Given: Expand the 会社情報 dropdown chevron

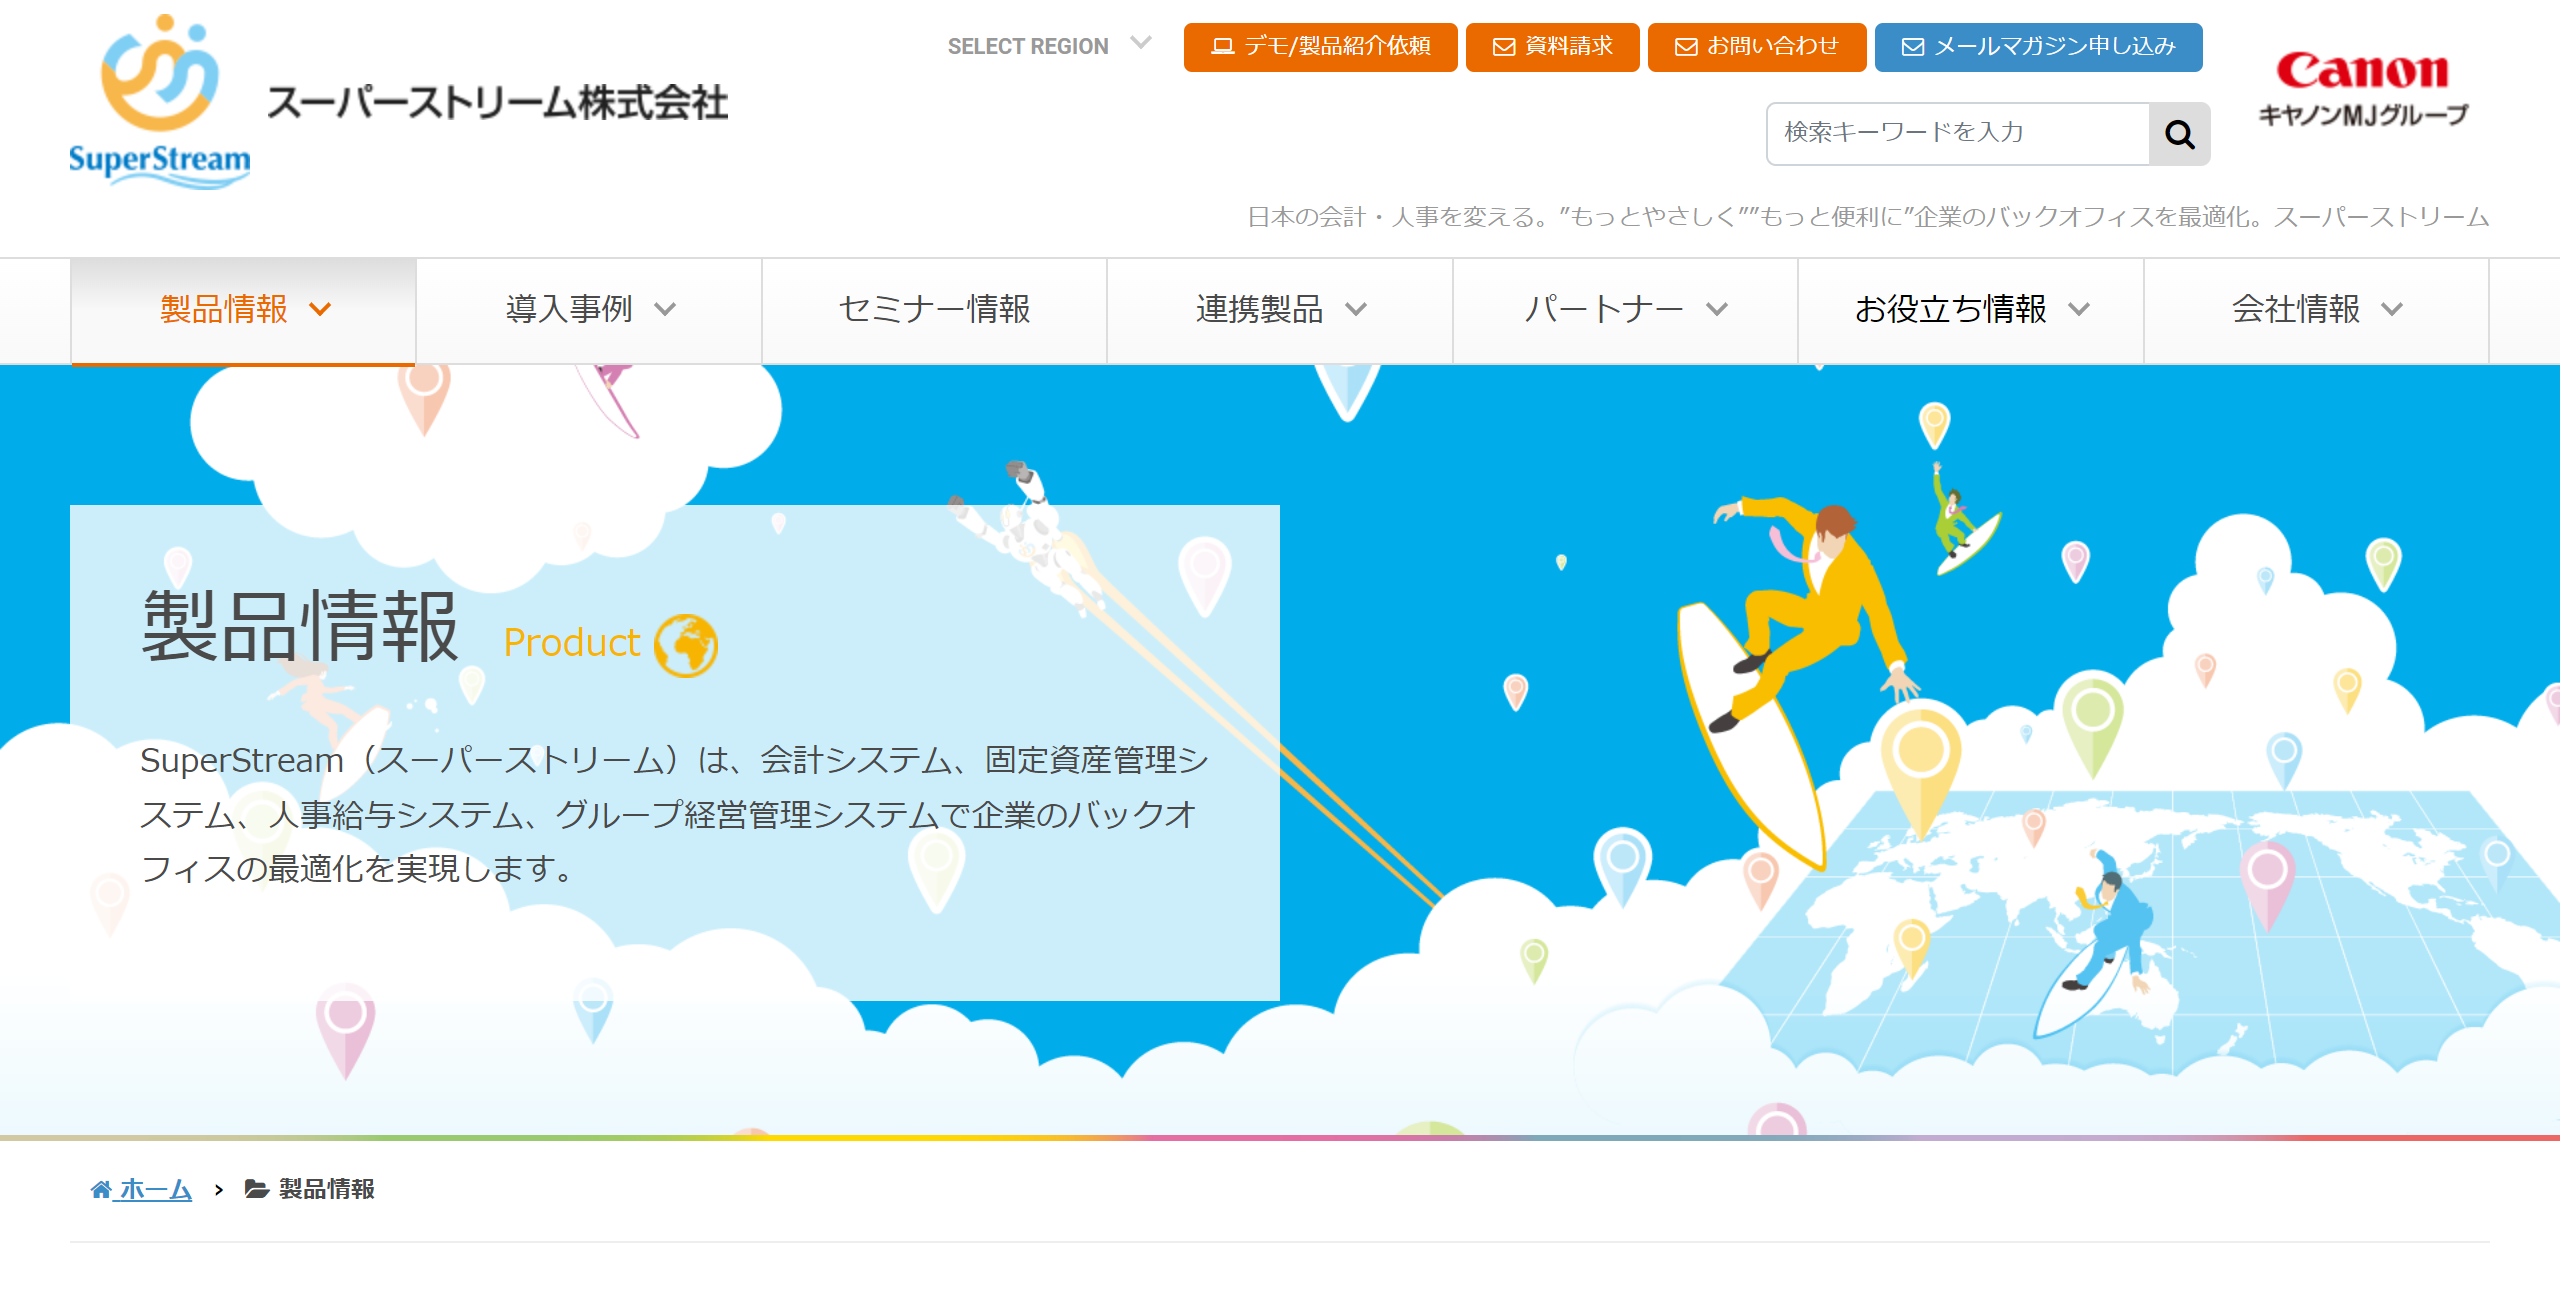Looking at the screenshot, I should [2391, 311].
